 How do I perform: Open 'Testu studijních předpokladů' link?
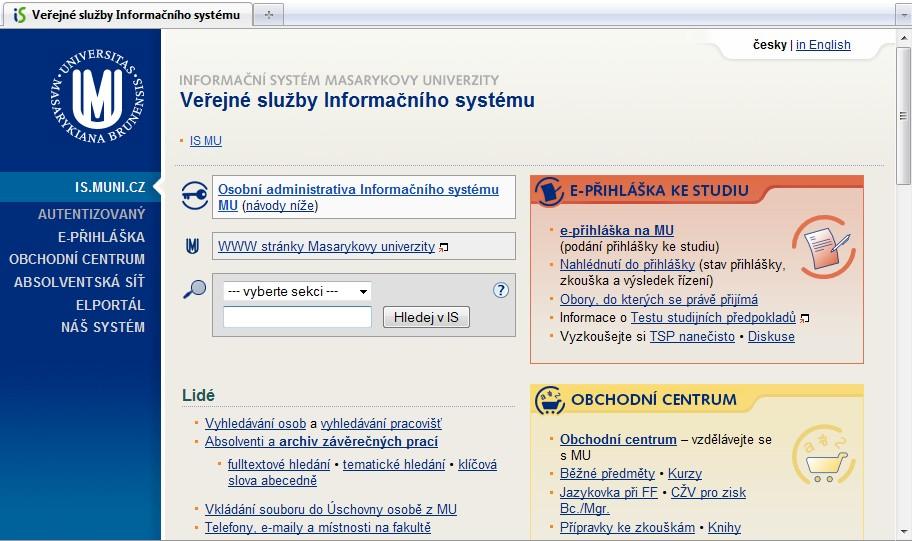(713, 318)
